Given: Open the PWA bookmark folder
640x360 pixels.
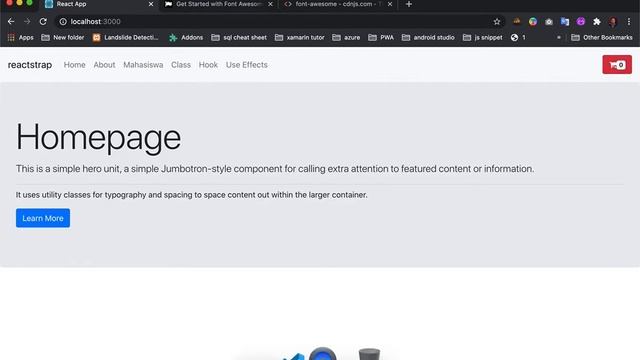Looking at the screenshot, I should pyautogui.click(x=381, y=38).
